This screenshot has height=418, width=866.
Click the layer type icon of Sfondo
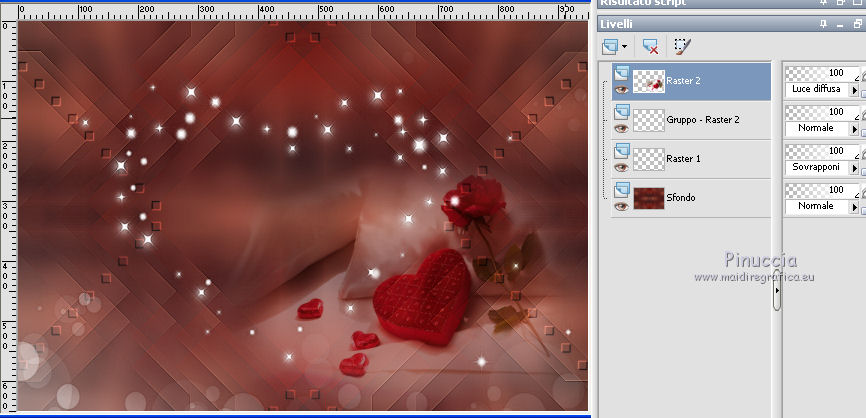[622, 190]
